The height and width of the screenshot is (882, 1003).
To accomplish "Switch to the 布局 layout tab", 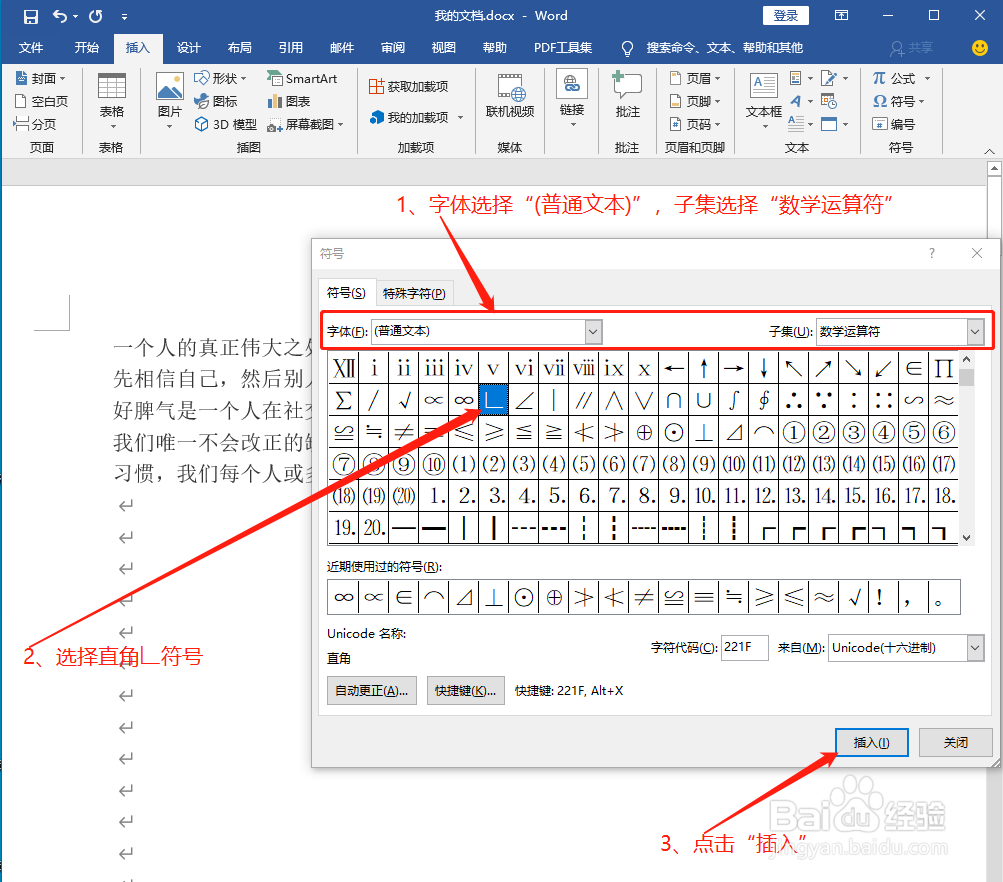I will coord(239,48).
